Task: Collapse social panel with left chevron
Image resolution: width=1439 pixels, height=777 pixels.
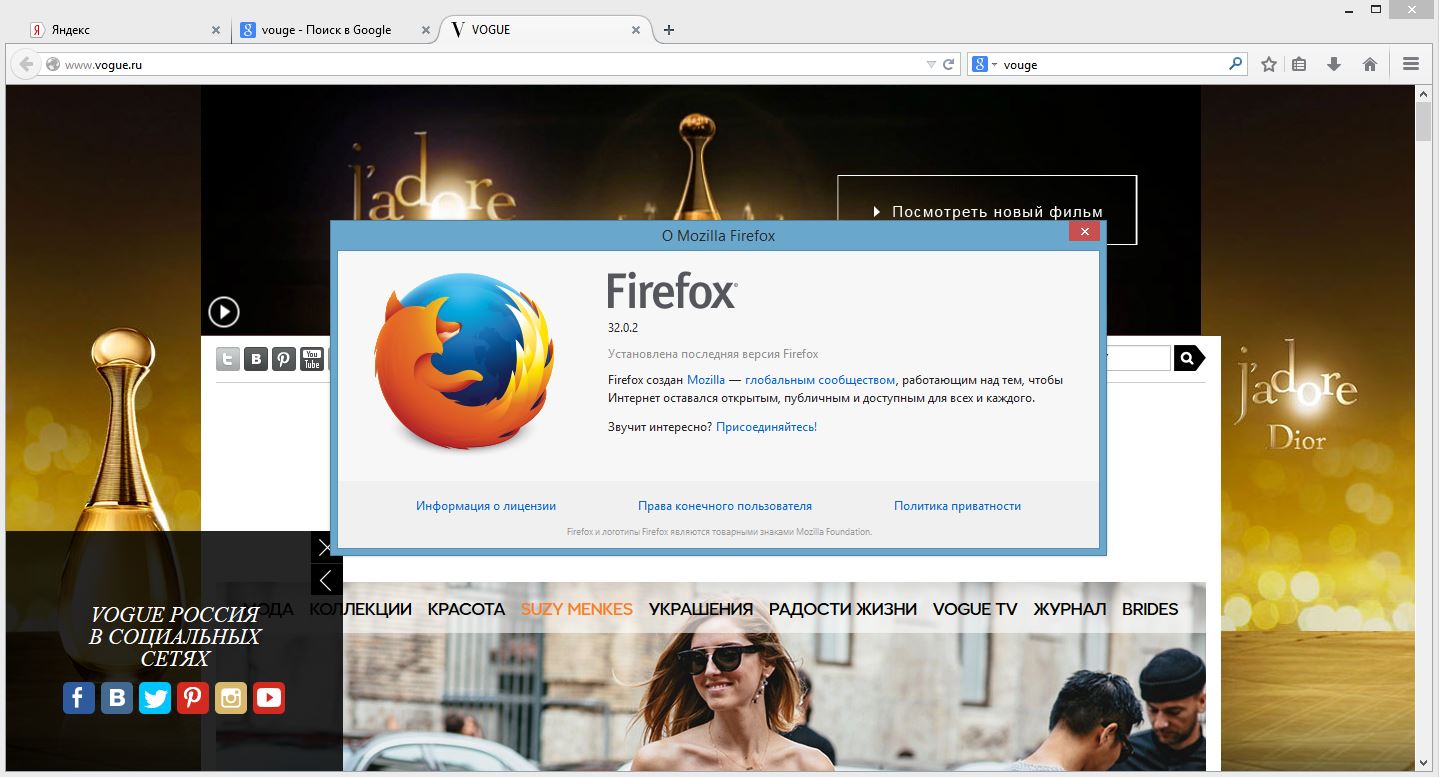Action: (326, 580)
